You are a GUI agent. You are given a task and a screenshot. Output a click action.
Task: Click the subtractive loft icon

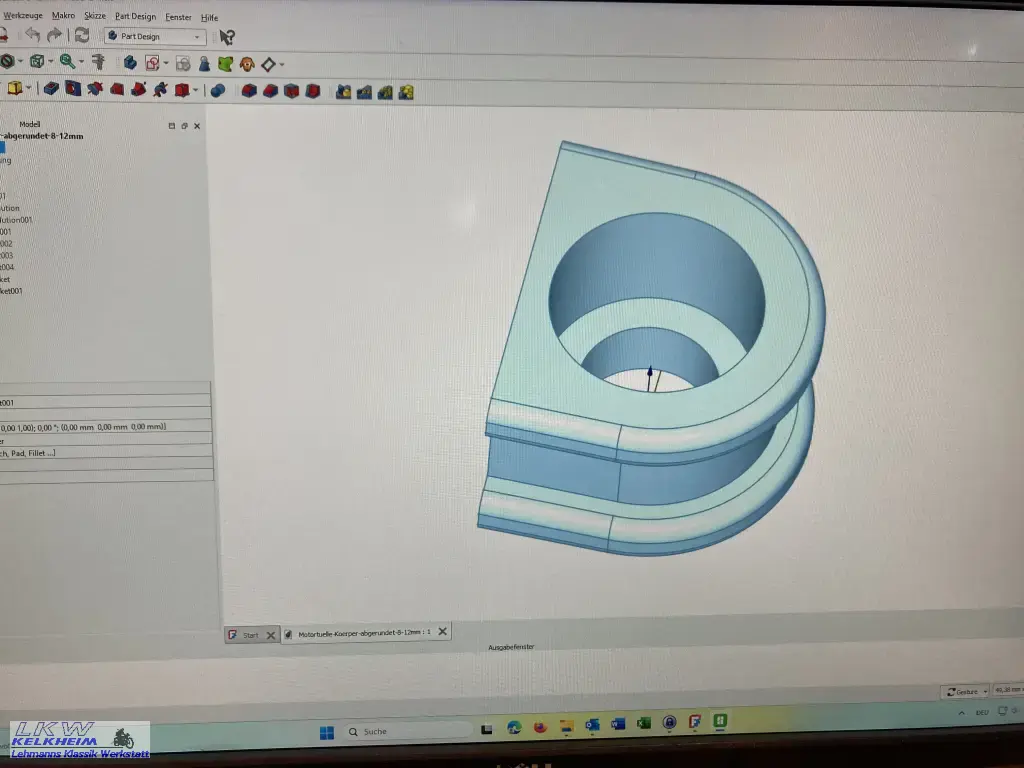(117, 89)
